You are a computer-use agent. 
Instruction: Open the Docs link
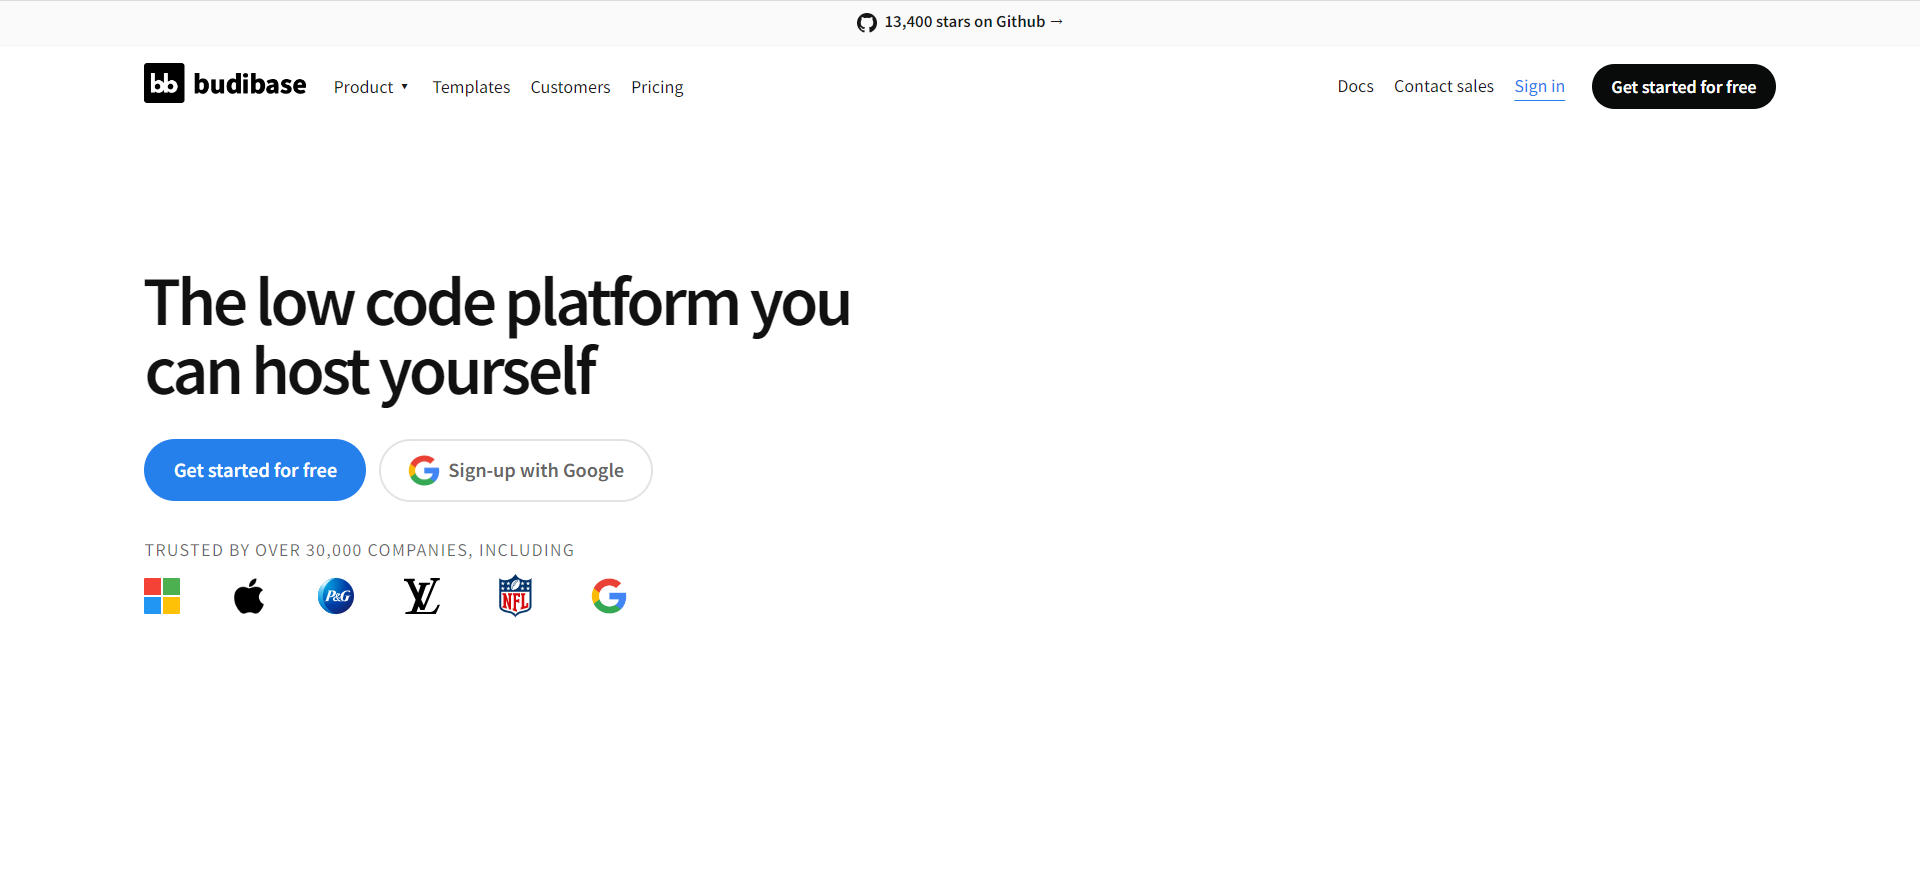pyautogui.click(x=1355, y=86)
